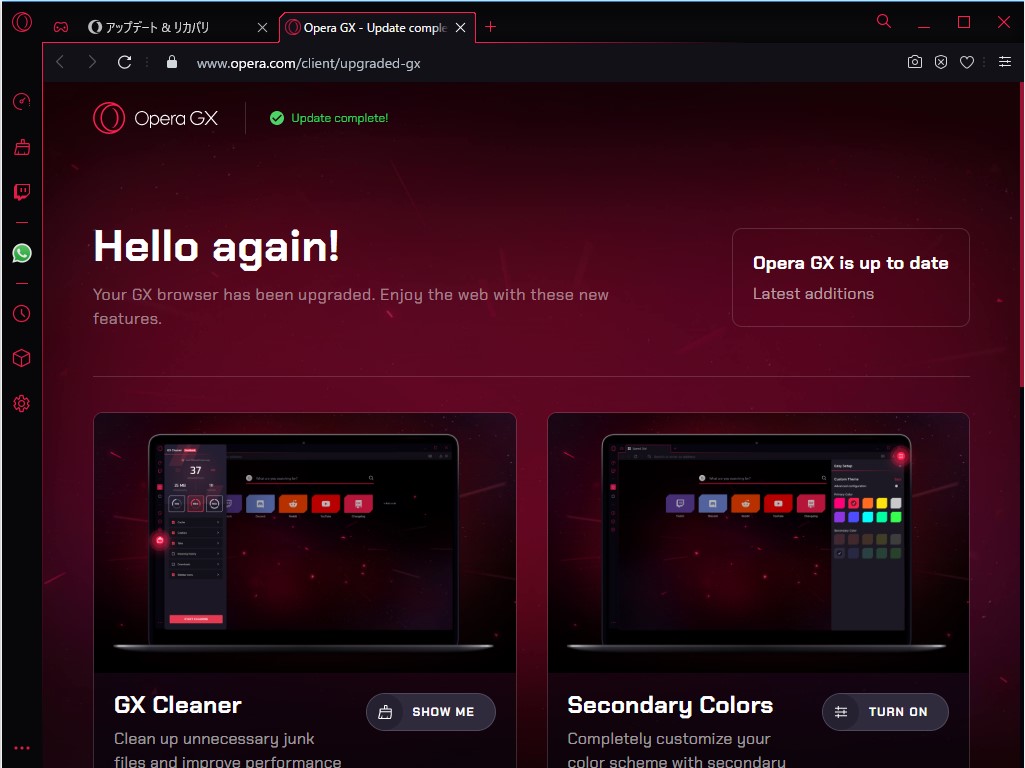The image size is (1025, 768).
Task: Go forward to the next page
Action: tap(92, 62)
